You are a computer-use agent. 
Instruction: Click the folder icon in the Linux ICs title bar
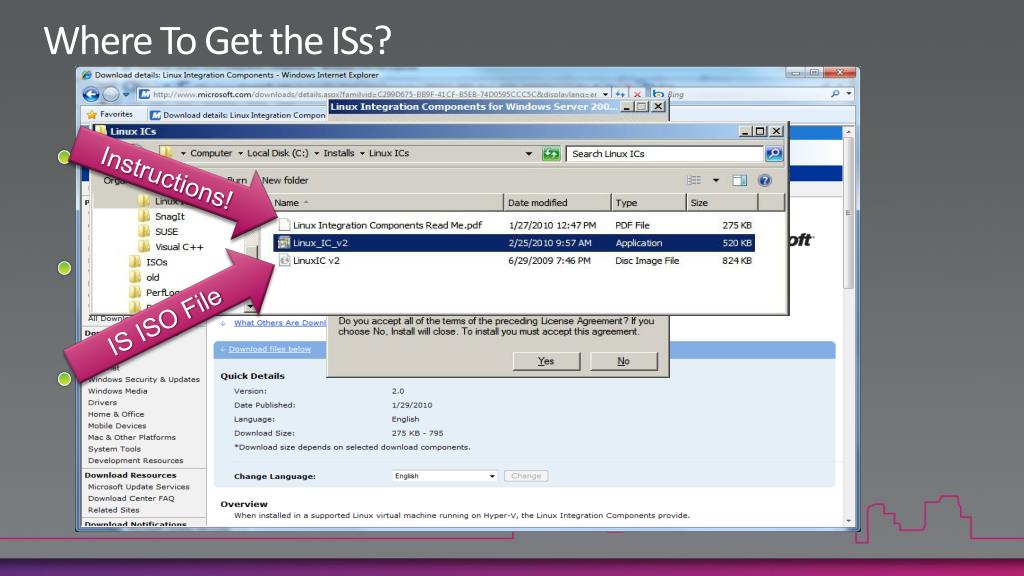[101, 131]
